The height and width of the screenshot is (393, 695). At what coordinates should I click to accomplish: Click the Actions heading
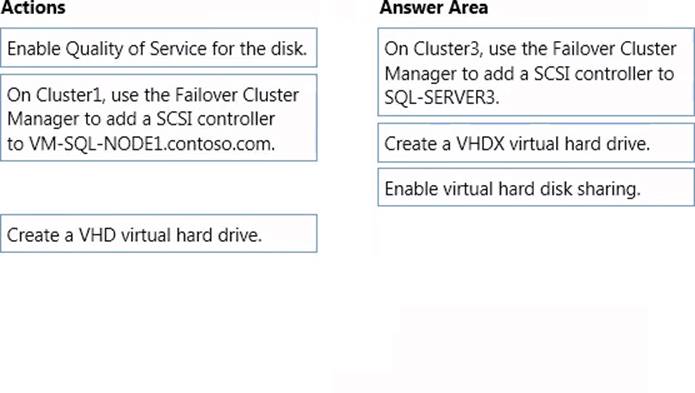tap(33, 8)
